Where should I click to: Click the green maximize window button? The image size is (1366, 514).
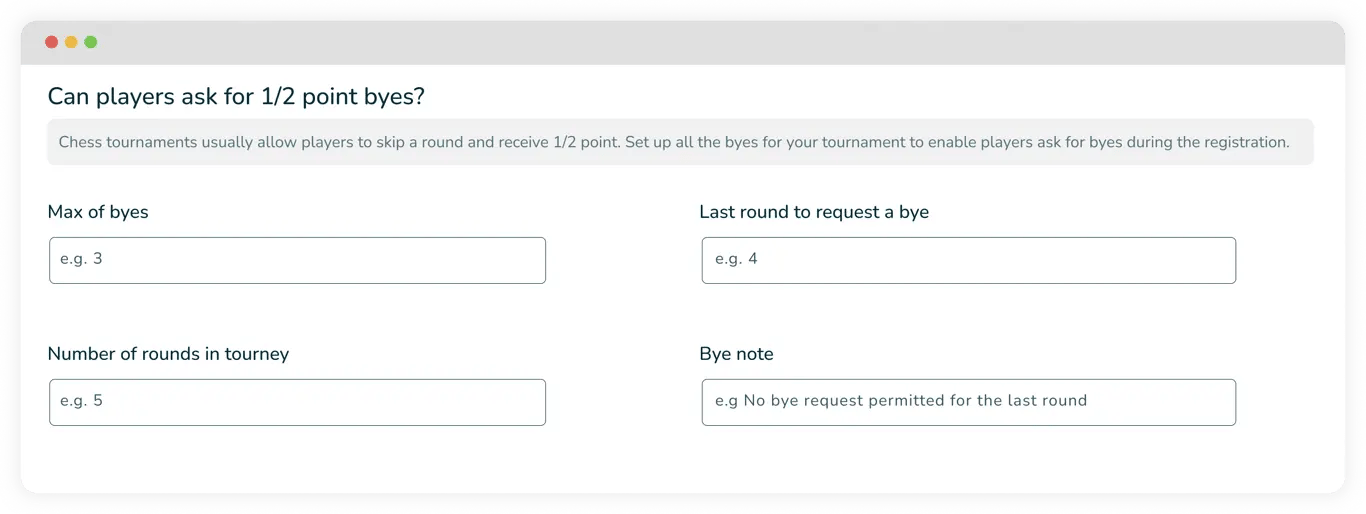(x=91, y=42)
